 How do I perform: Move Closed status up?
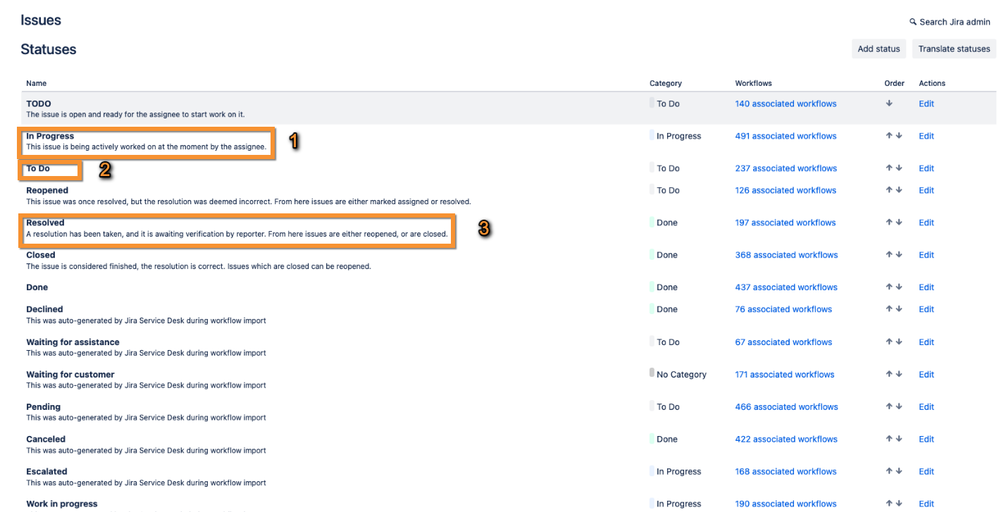(889, 255)
